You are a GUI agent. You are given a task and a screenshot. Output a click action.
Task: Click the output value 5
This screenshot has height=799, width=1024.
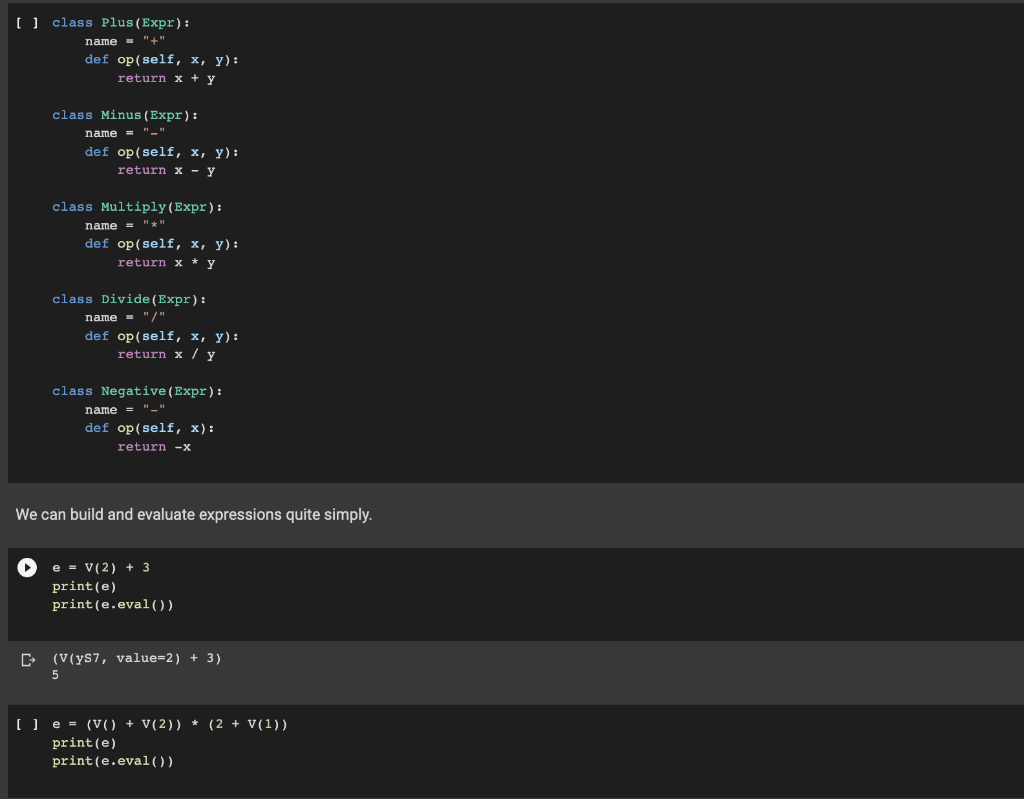(55, 675)
